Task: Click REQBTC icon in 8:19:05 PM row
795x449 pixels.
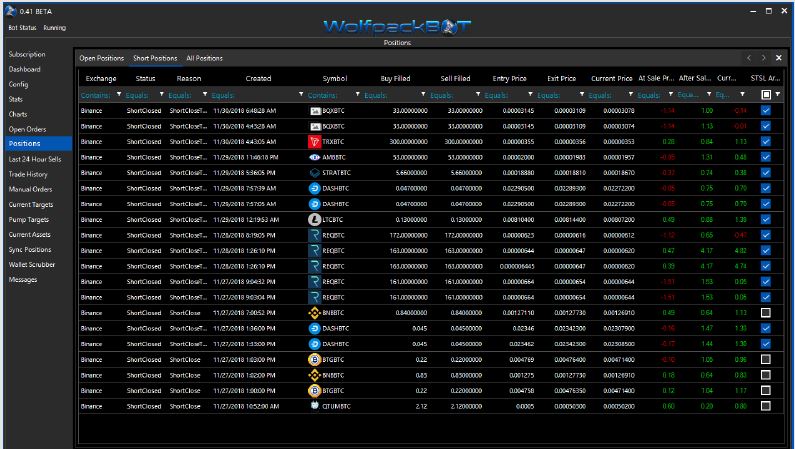Action: pos(314,235)
